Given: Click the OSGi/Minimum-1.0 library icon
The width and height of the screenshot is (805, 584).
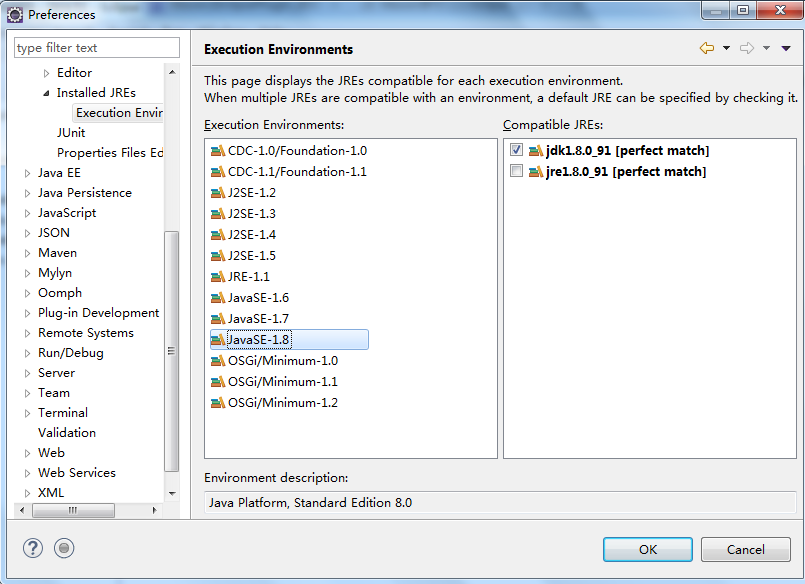Looking at the screenshot, I should click(x=218, y=361).
